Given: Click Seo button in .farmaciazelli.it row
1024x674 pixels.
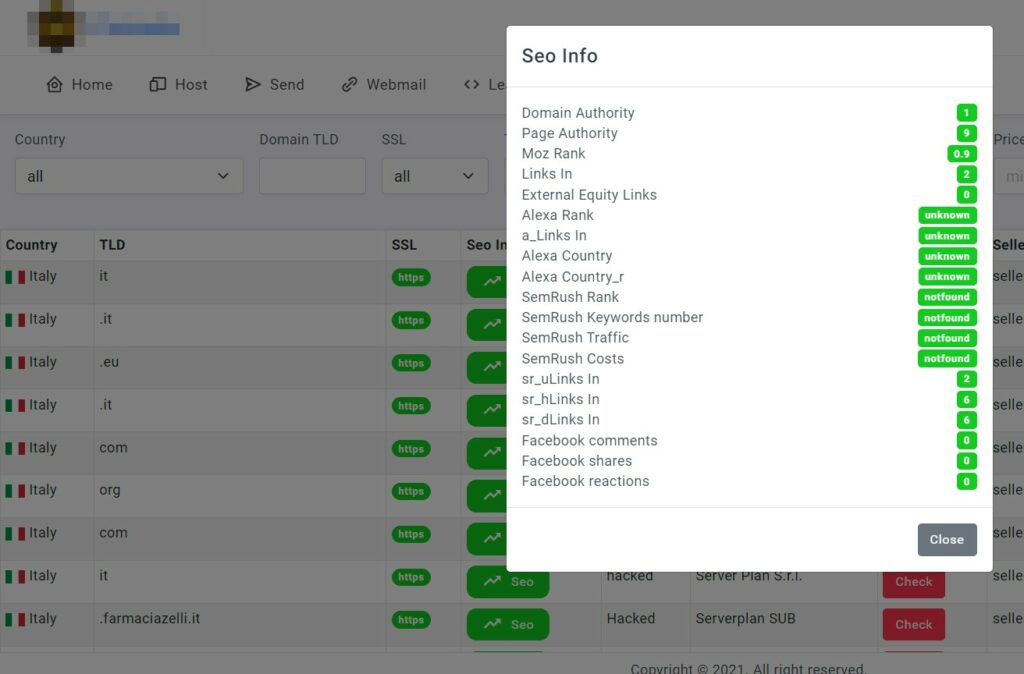Looking at the screenshot, I should point(507,624).
